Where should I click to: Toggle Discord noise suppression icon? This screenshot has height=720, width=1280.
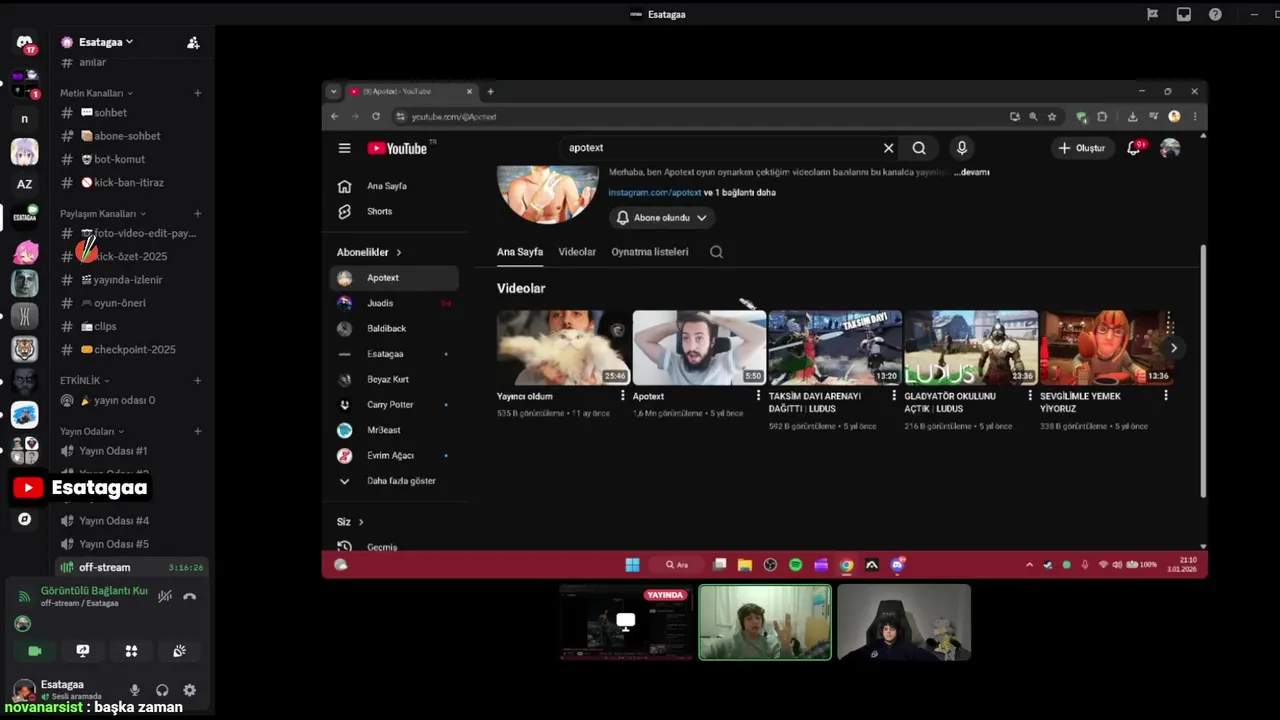coord(165,596)
